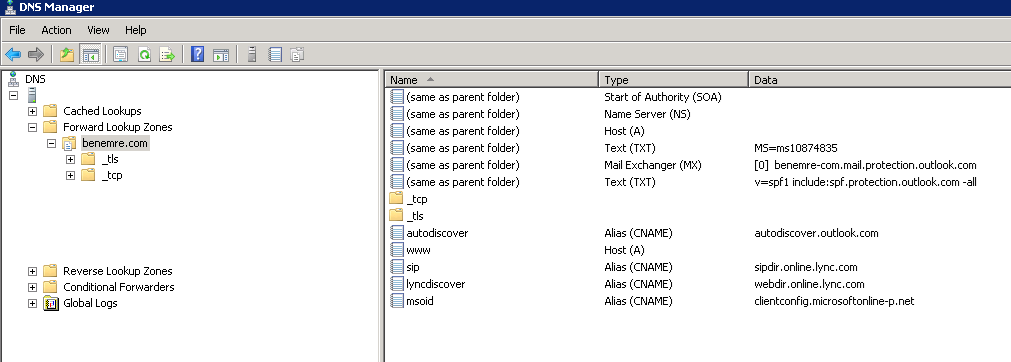Open Help with the blue question mark icon
This screenshot has height=362, width=1011.
click(x=198, y=55)
